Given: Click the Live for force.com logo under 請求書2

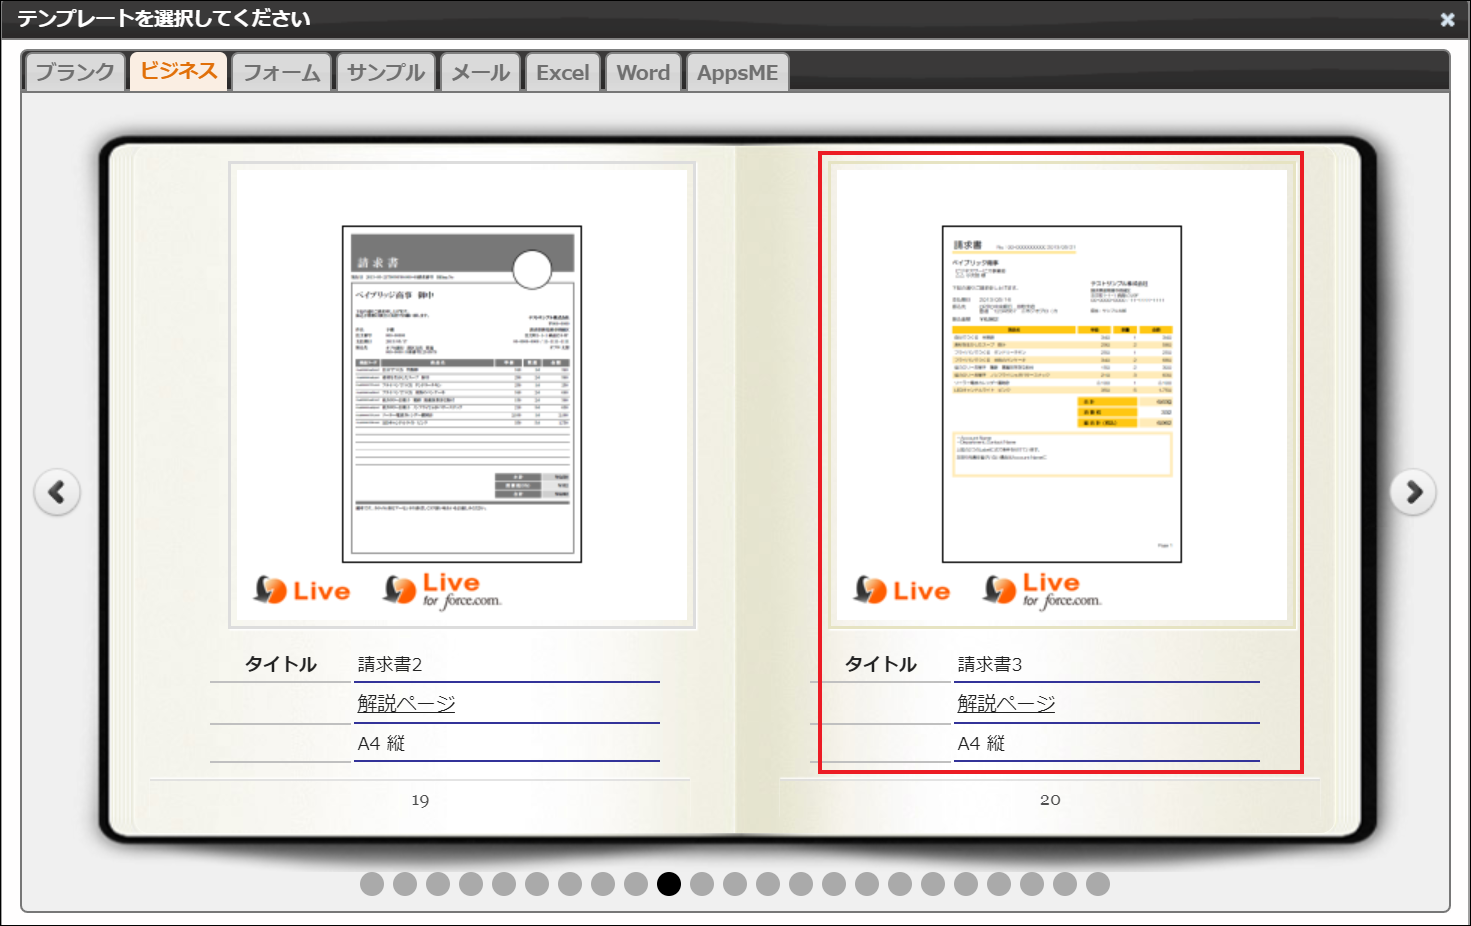Looking at the screenshot, I should [443, 591].
